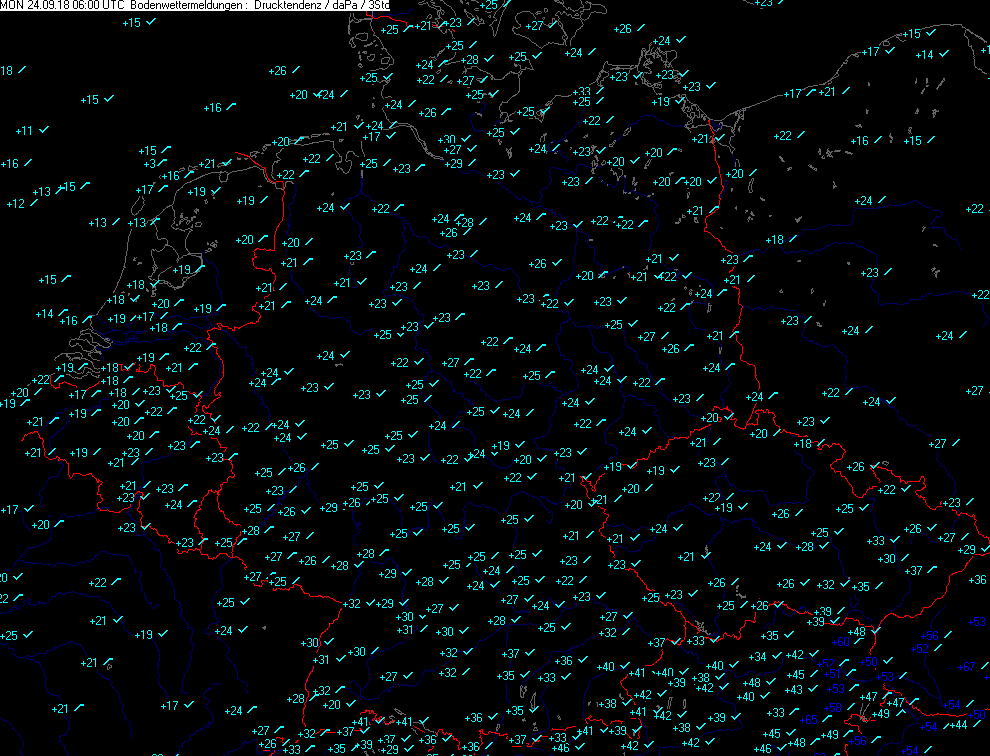Select the +11 pressure reading

25,131
